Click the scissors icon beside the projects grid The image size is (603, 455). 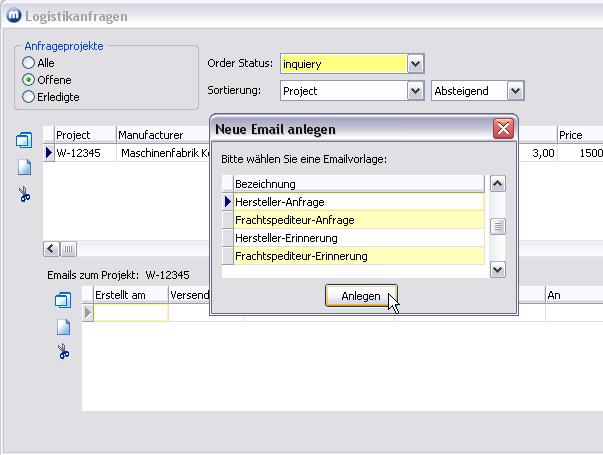(25, 195)
